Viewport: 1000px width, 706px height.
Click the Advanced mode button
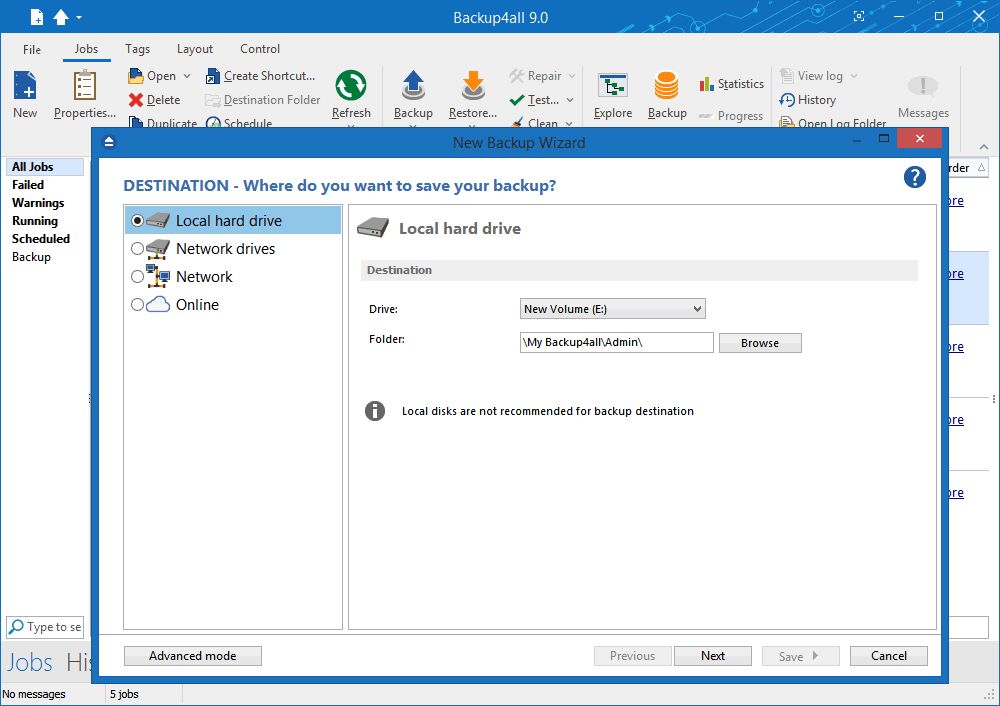coord(193,656)
